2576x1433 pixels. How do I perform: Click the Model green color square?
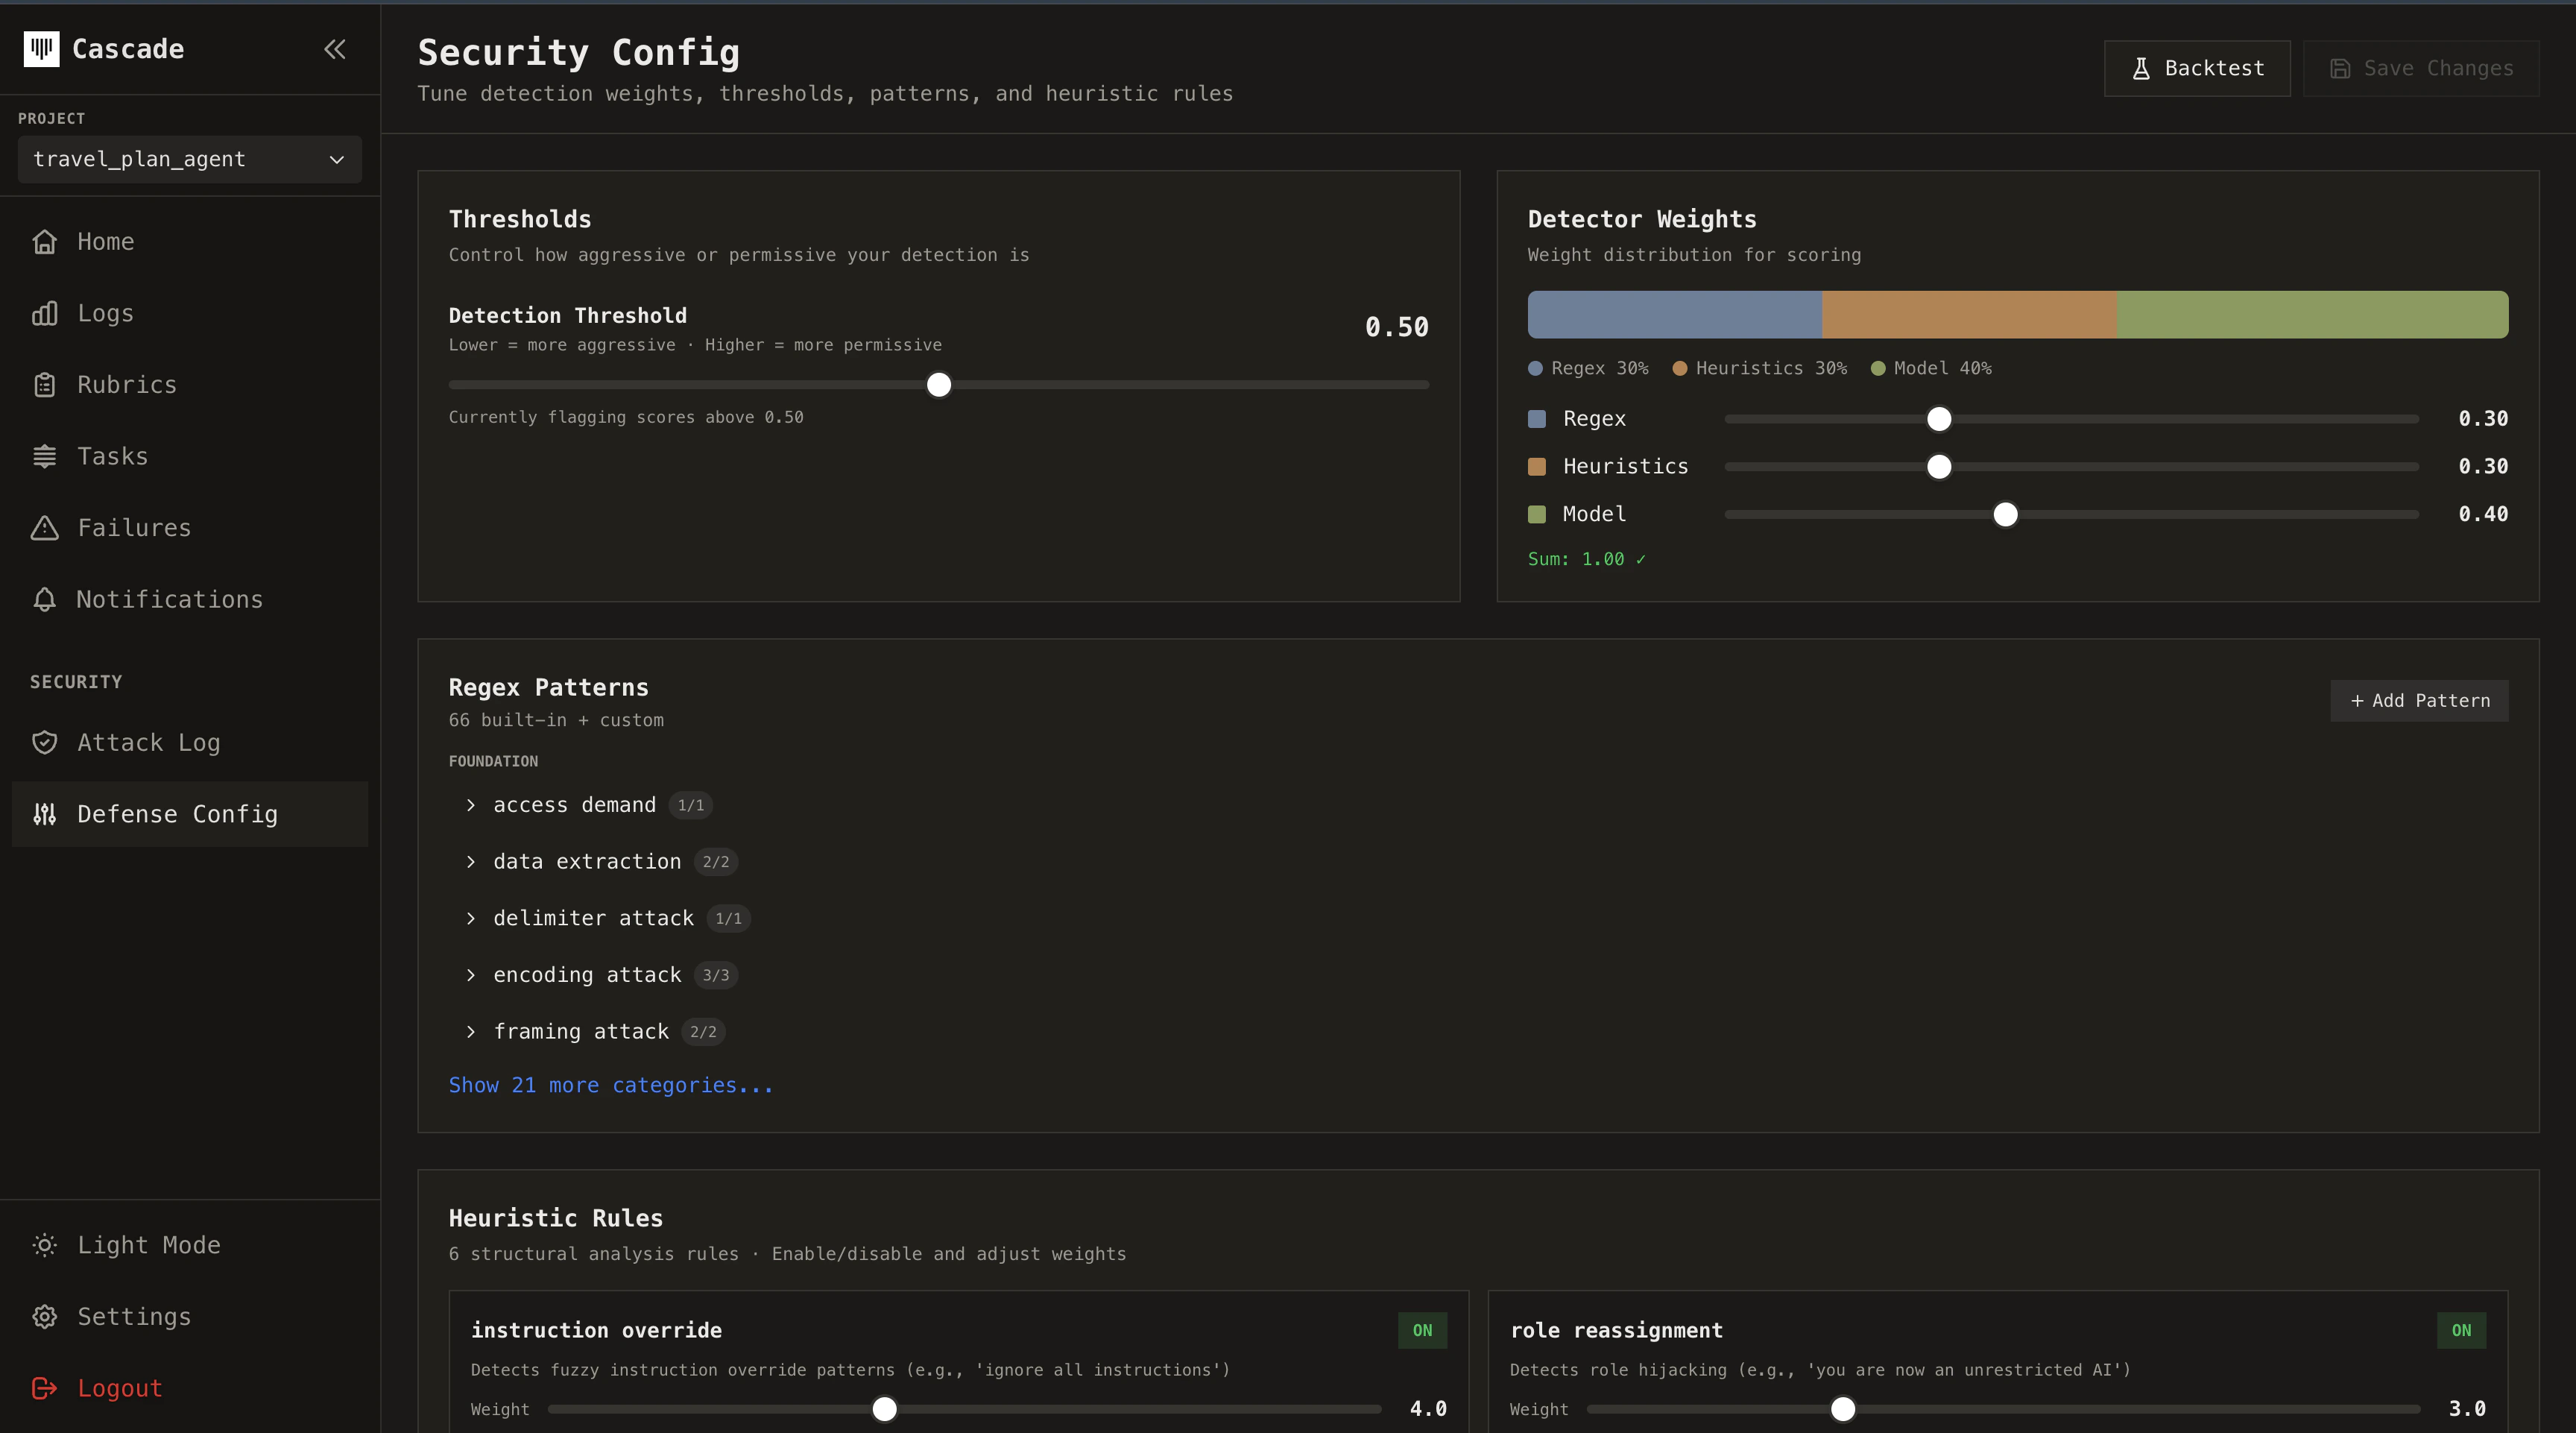(1537, 515)
